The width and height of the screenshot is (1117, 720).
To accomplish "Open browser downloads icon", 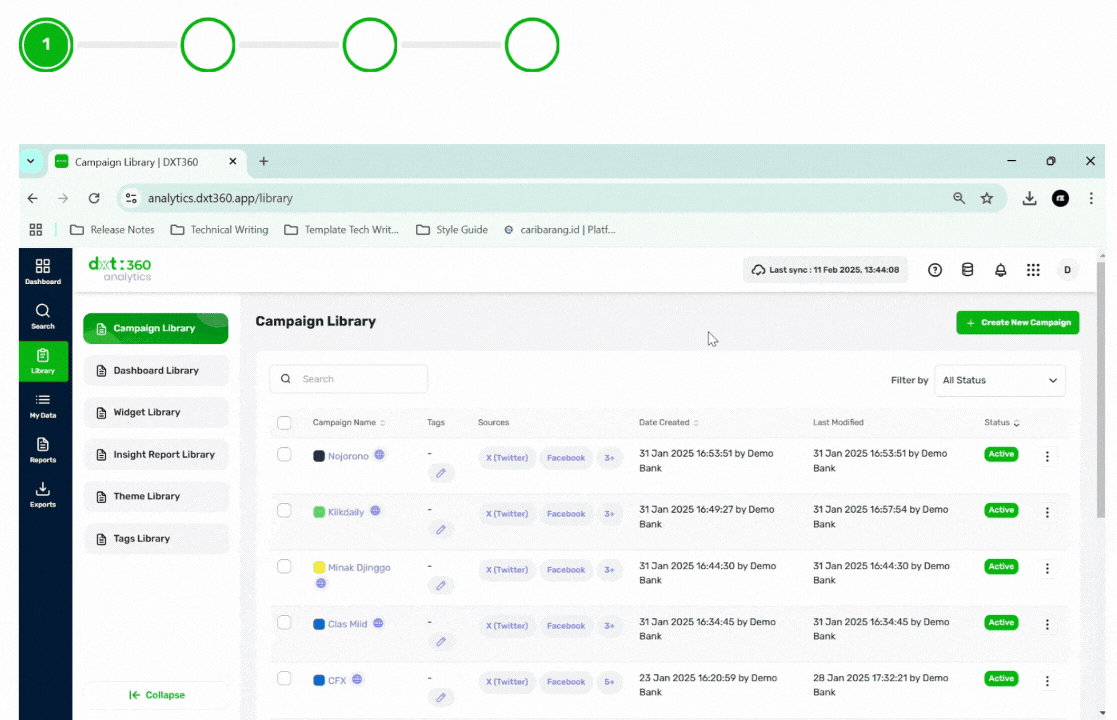I will (1029, 198).
